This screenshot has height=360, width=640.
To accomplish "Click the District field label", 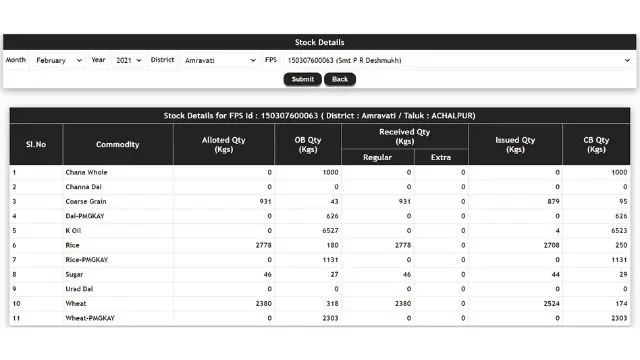I will pos(162,60).
